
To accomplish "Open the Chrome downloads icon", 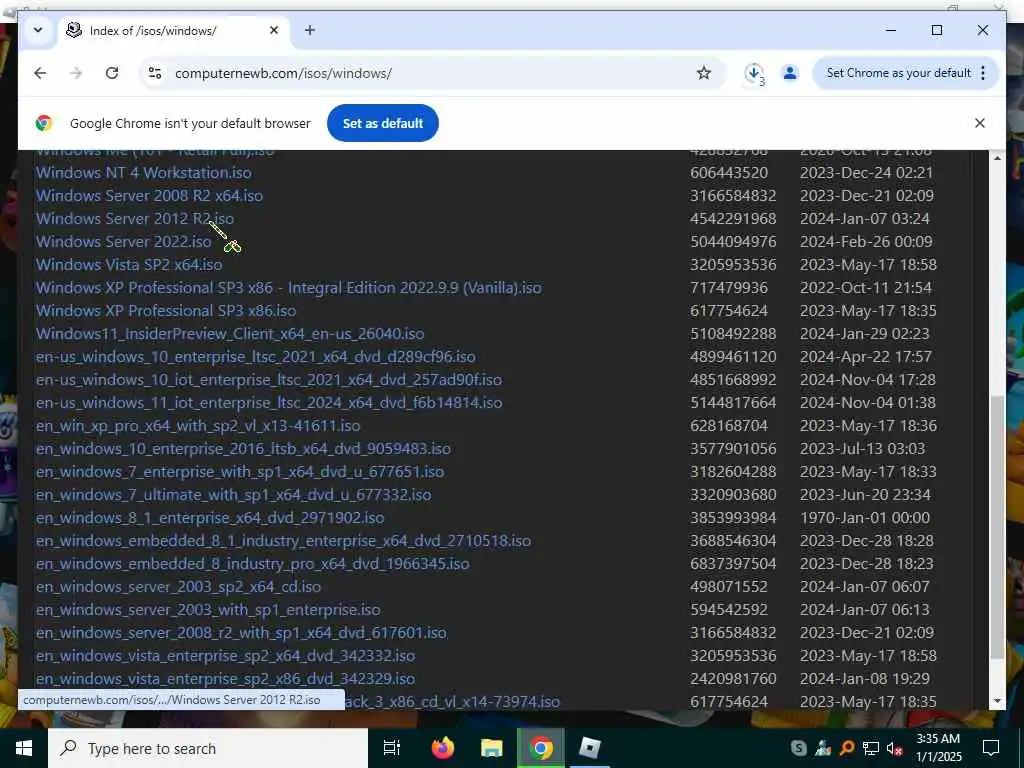I will coord(754,73).
